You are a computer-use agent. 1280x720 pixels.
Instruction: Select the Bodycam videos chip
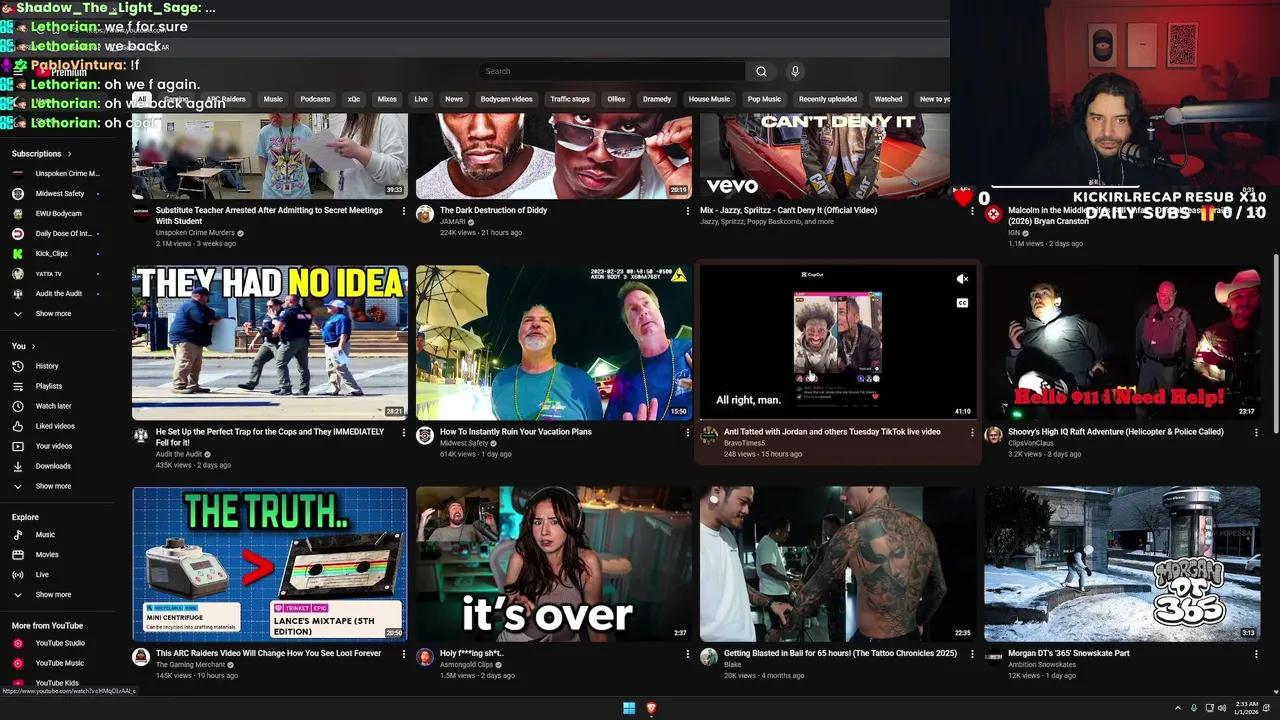(x=506, y=99)
